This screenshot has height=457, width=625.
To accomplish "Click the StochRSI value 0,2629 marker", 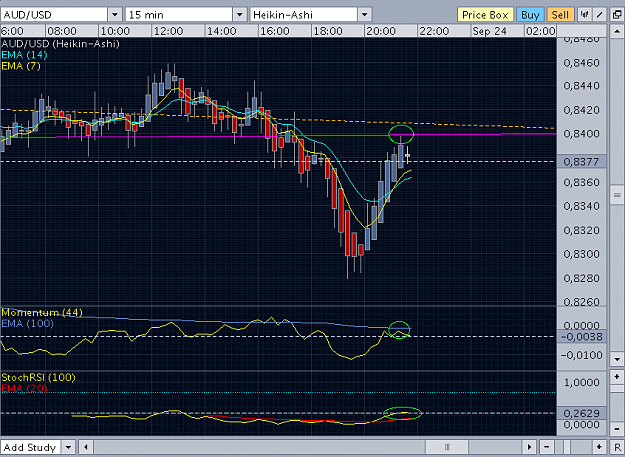I will (582, 413).
